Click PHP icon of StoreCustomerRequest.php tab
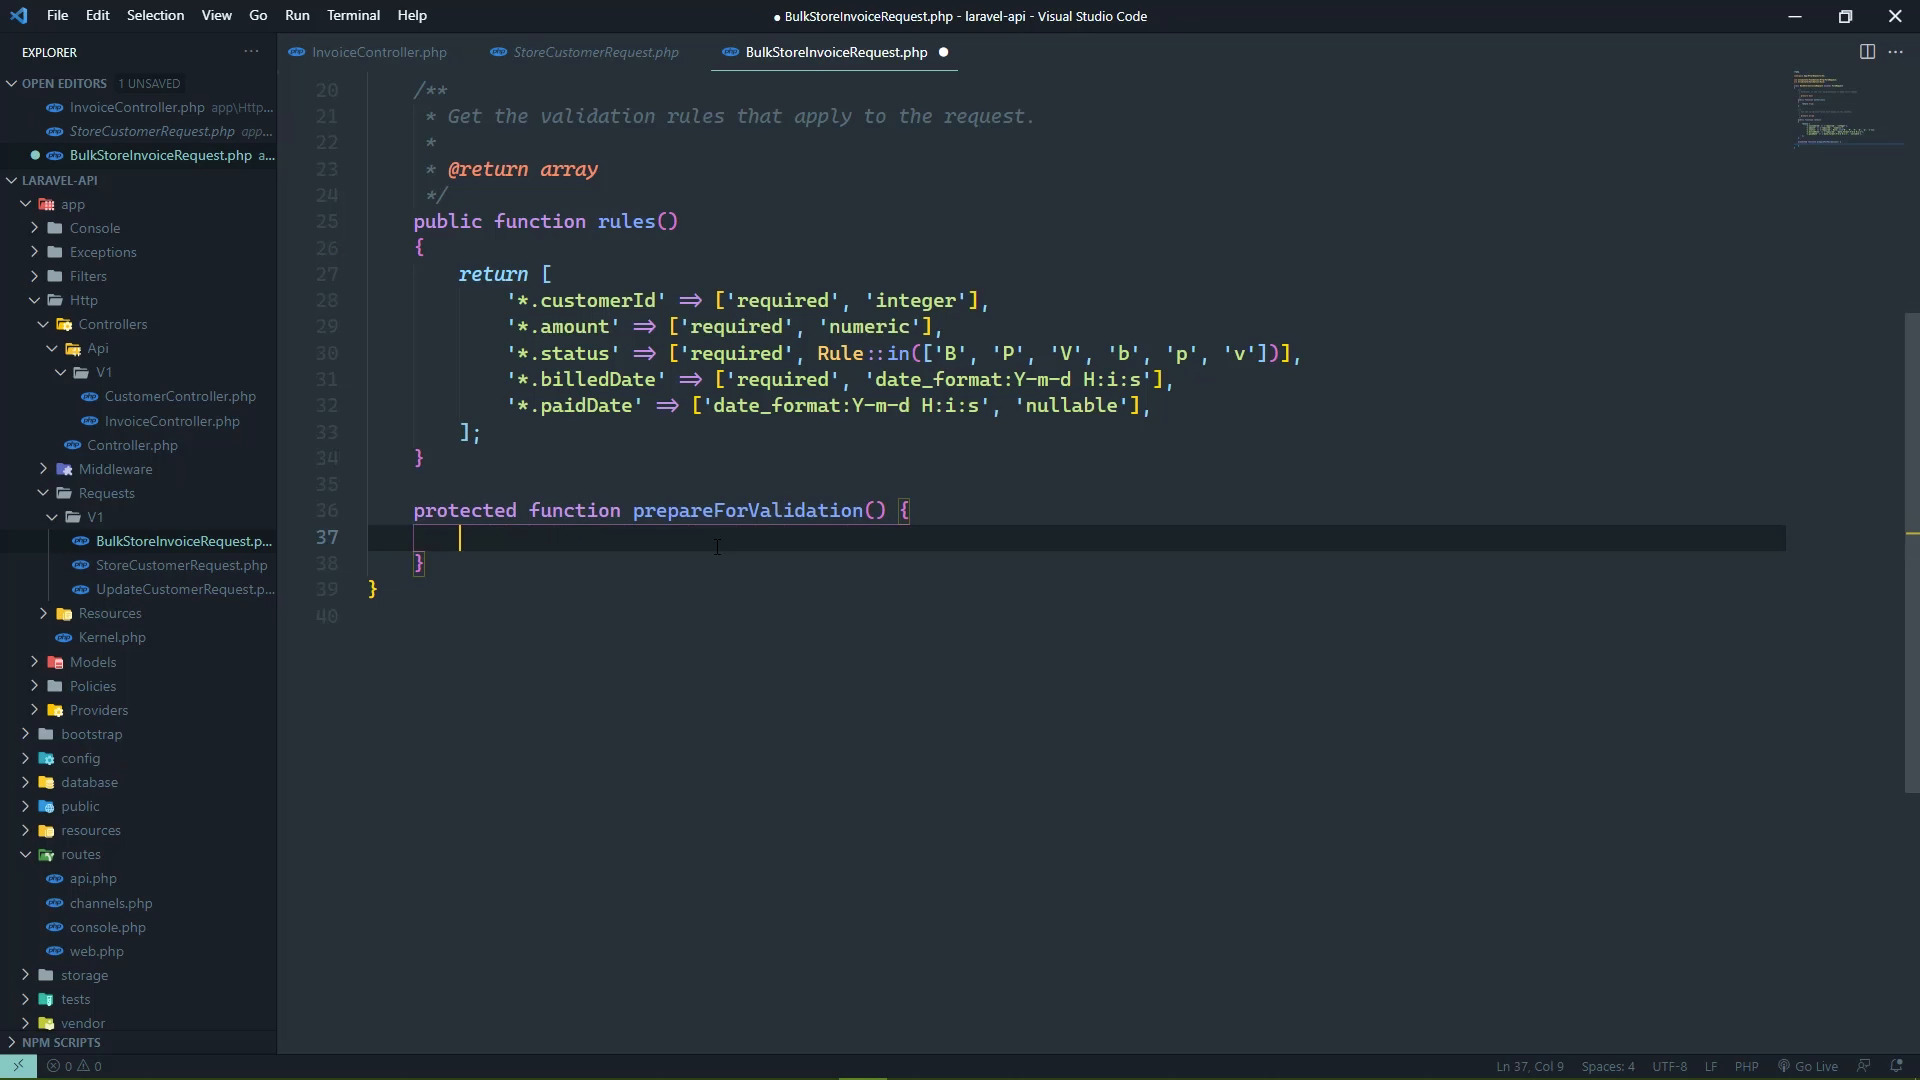Screen dimensions: 1920x1080 (498, 52)
